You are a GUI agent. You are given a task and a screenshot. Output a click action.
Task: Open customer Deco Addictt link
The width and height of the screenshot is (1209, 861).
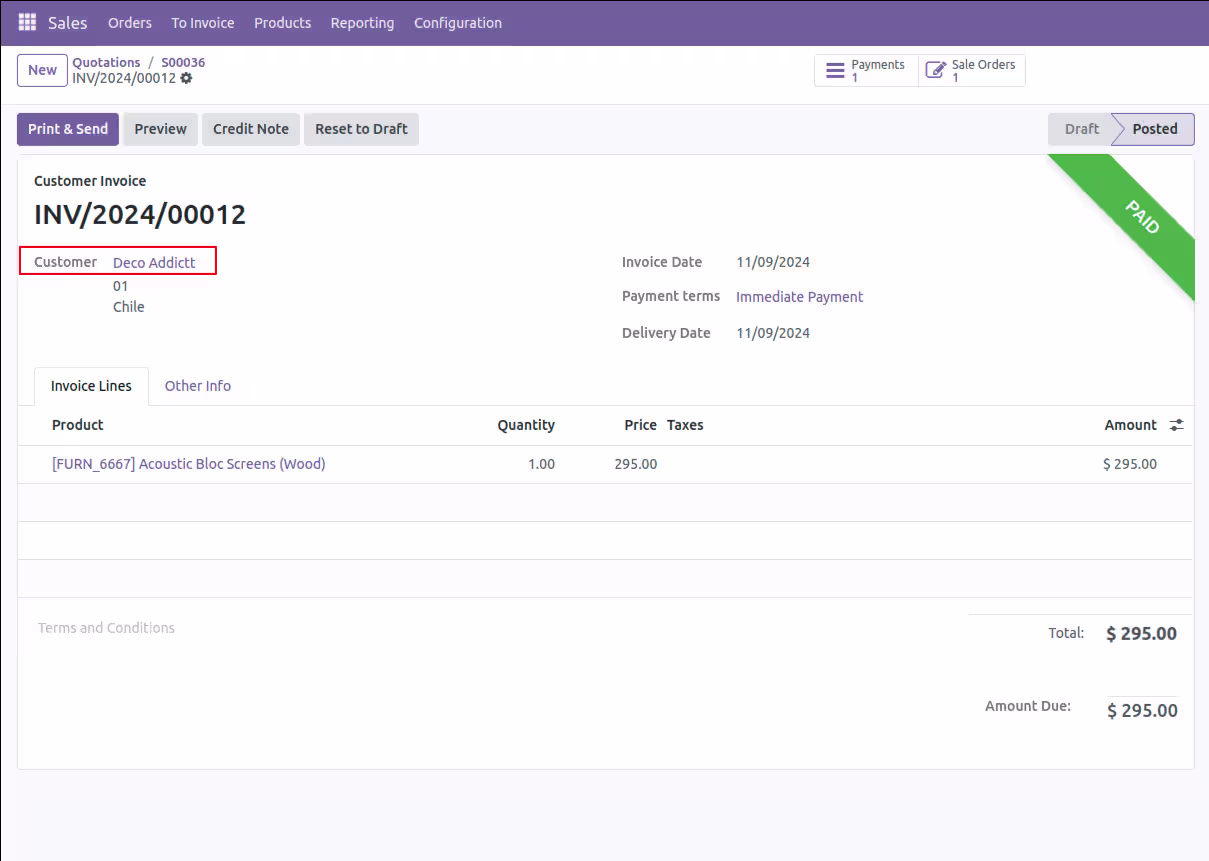(154, 263)
